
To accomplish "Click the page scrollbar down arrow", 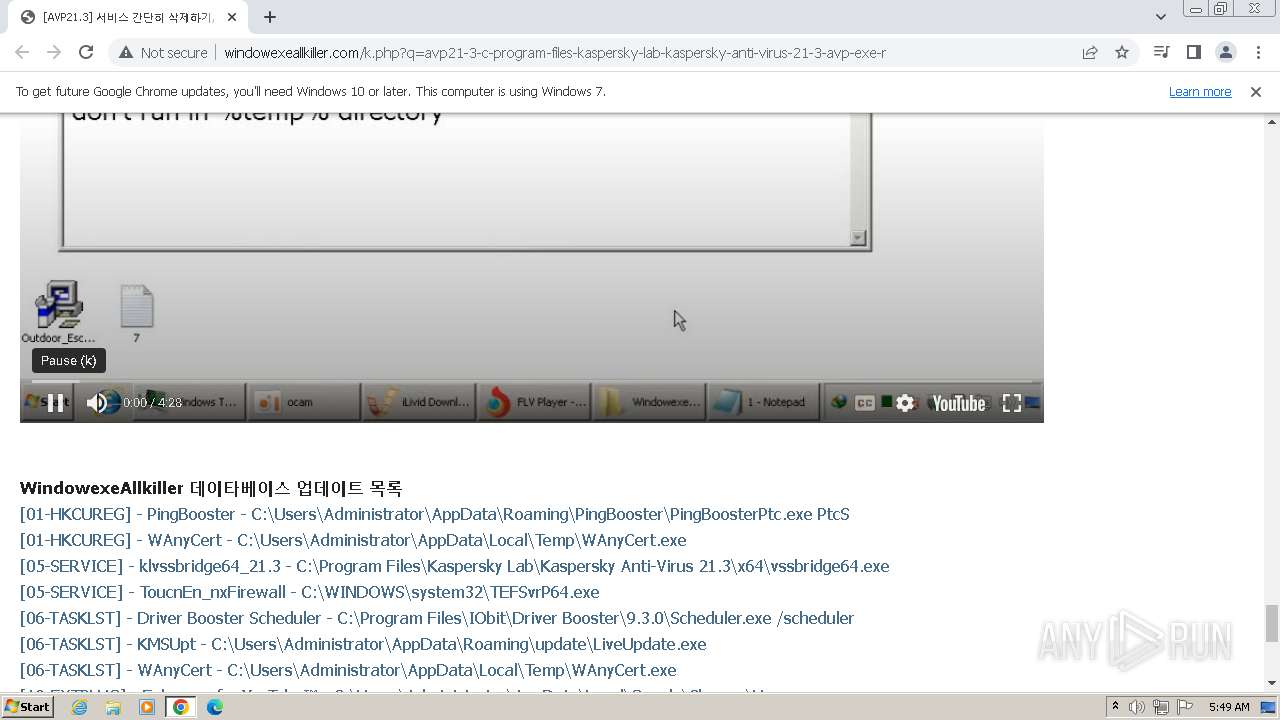I will point(1271,683).
